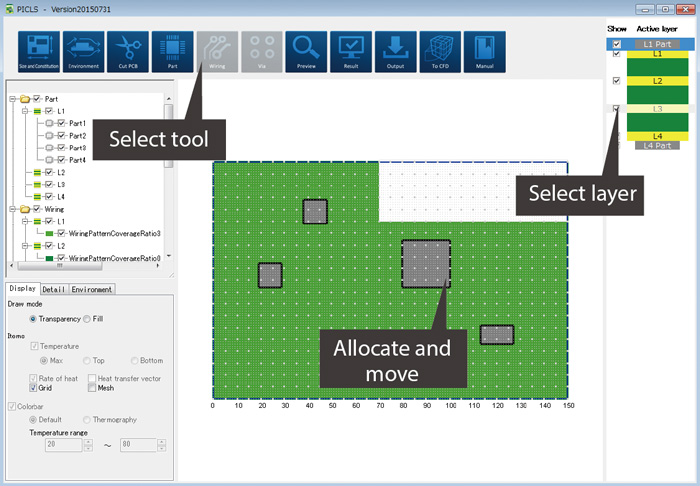Click the Part2 component icon

[x=50, y=136]
